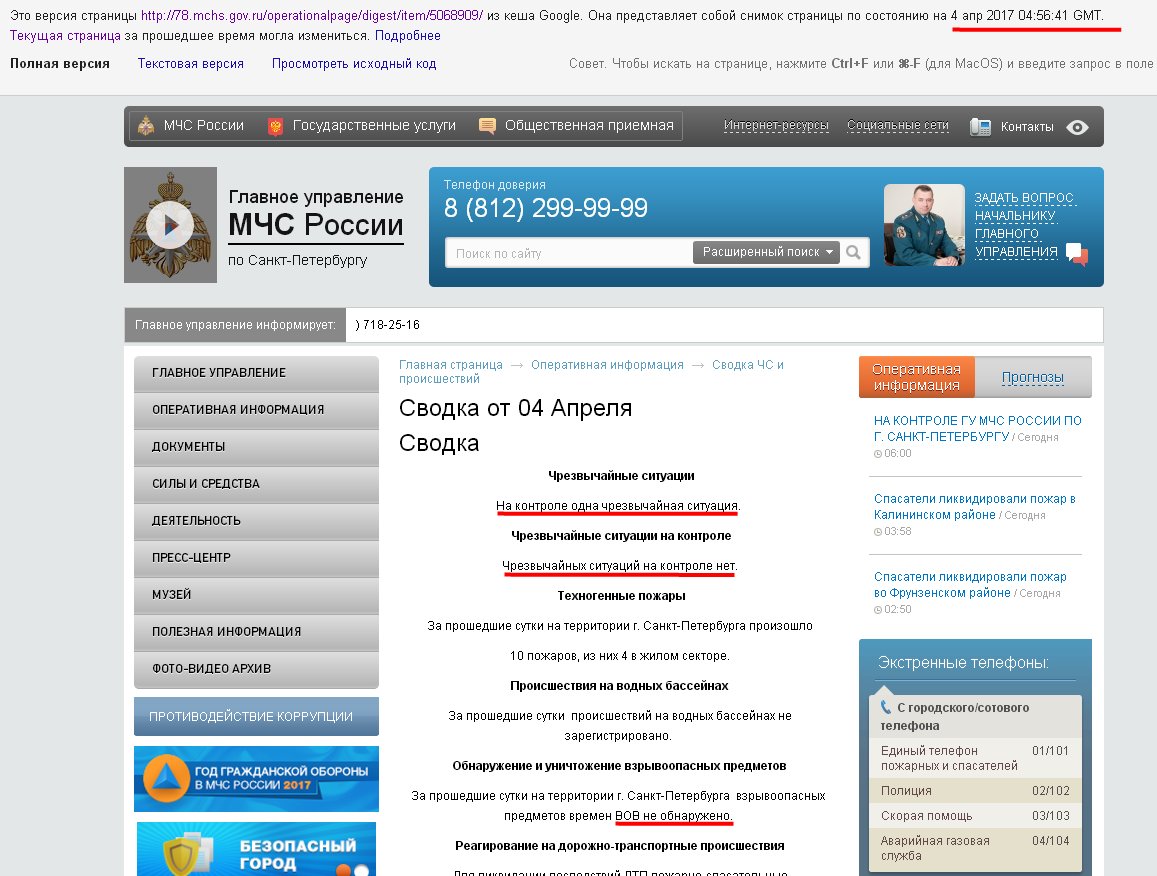The width and height of the screenshot is (1157, 876).
Task: Click the MЧС России emblem icon in top bar
Action: tap(146, 126)
